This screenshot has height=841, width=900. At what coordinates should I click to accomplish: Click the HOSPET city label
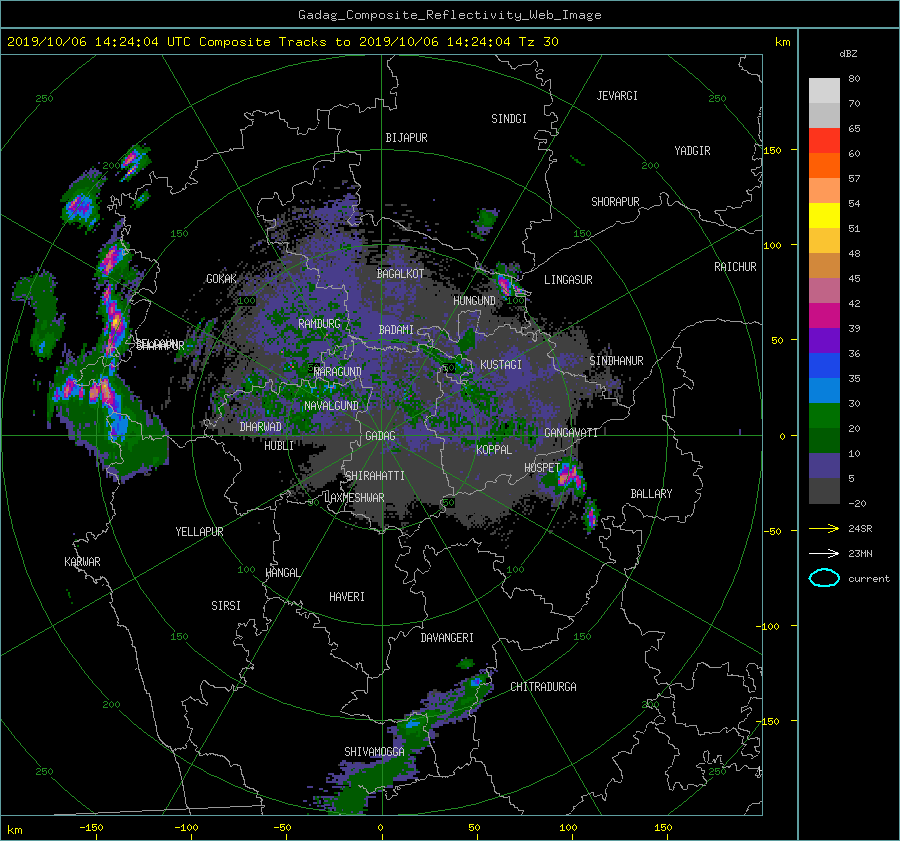pos(542,468)
